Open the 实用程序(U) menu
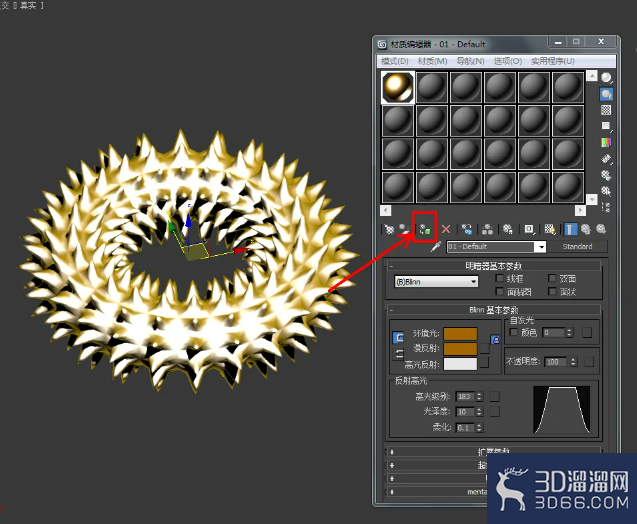 [x=552, y=61]
